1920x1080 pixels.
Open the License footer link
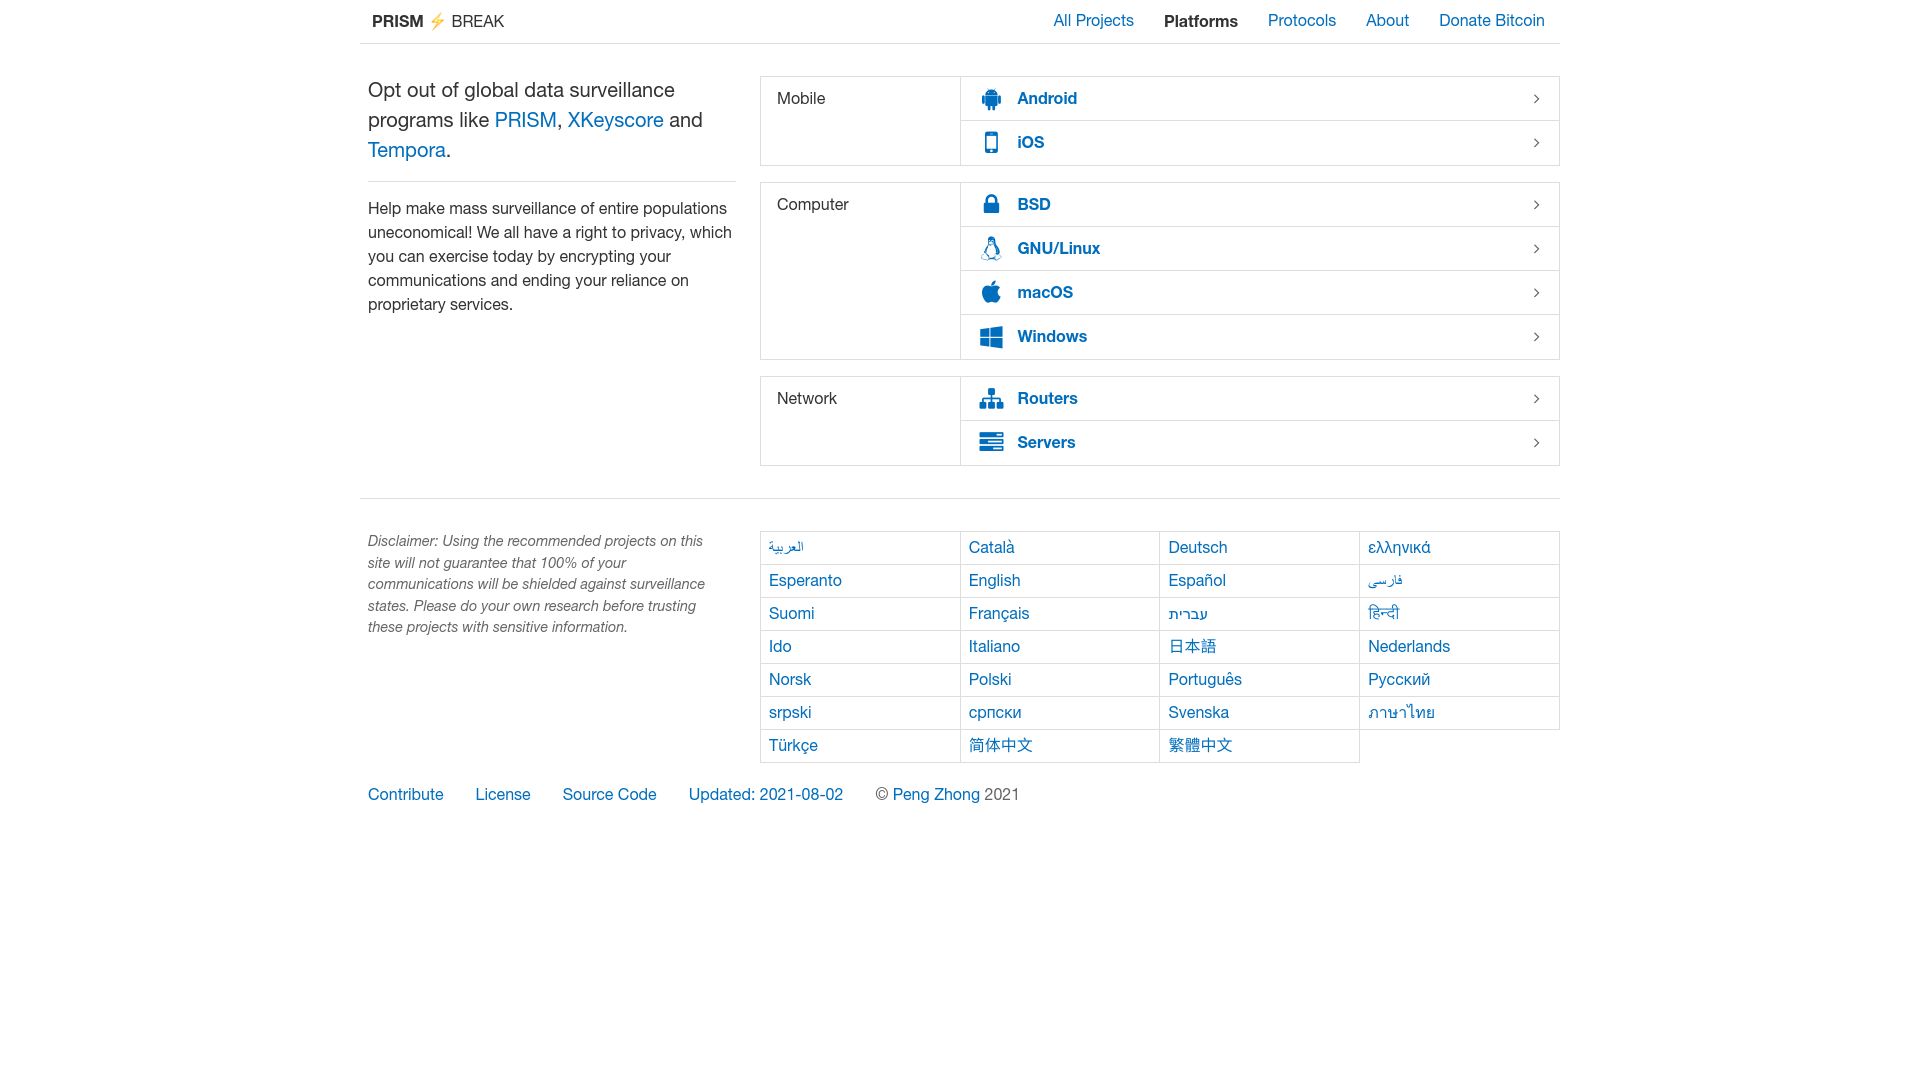(502, 795)
